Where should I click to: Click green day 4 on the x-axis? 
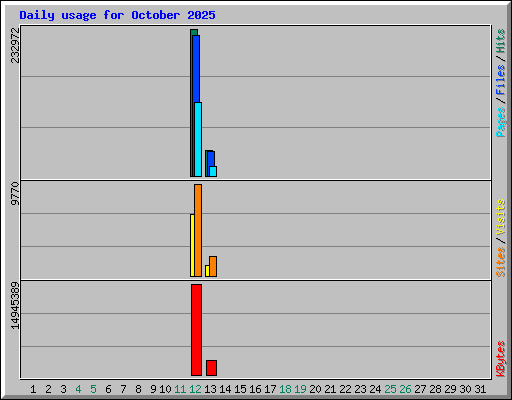[x=78, y=389]
